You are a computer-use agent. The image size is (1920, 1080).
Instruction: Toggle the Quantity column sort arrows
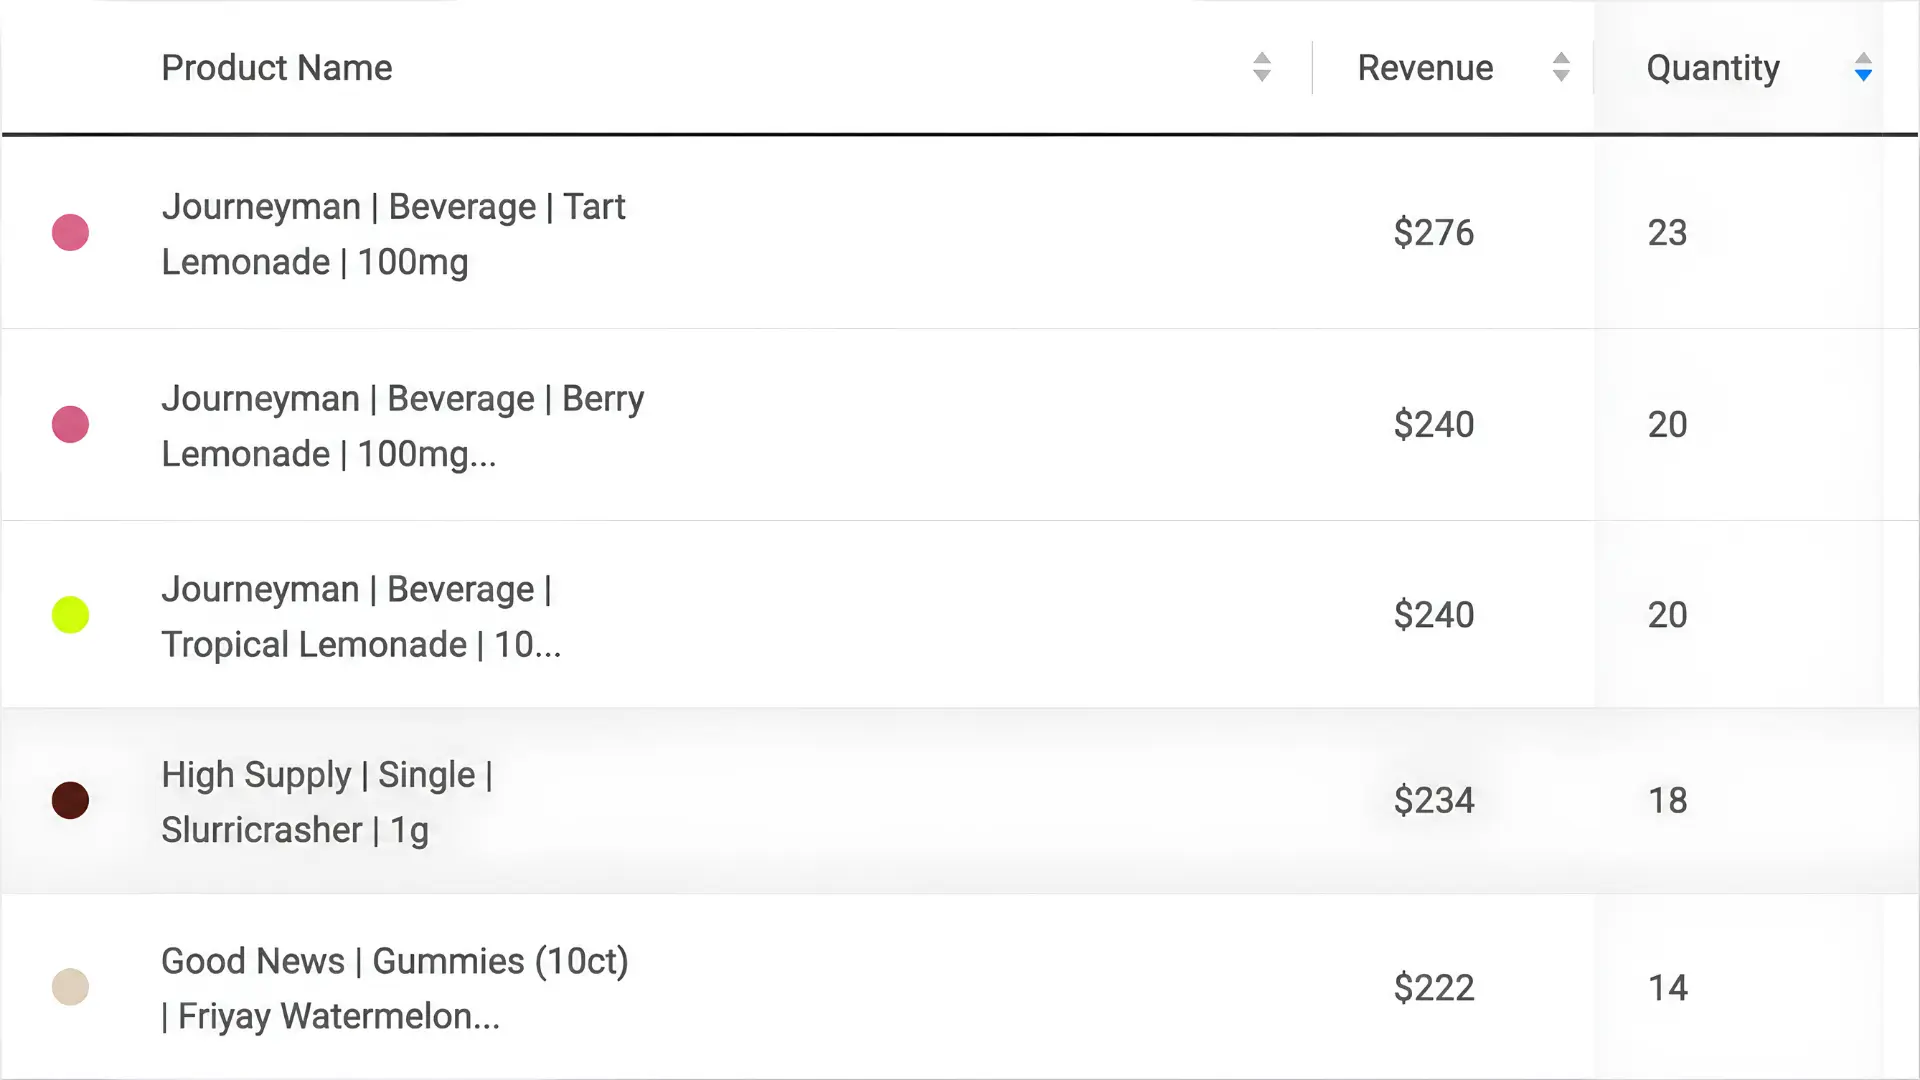tap(1863, 67)
